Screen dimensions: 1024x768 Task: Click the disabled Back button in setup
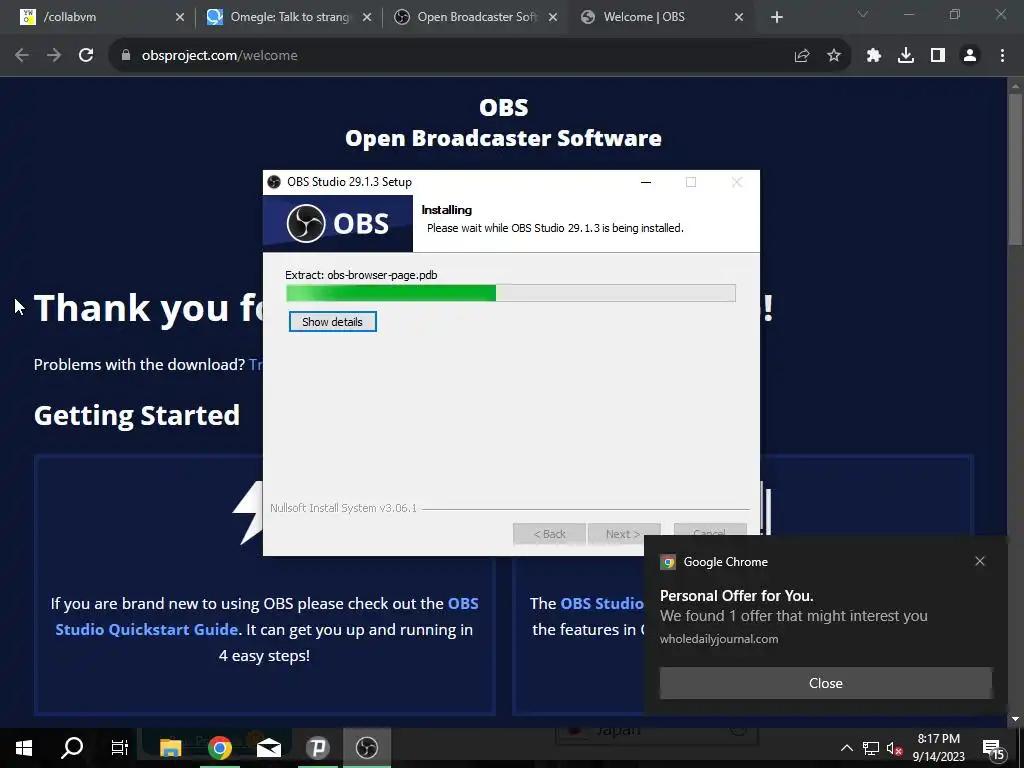coord(549,534)
